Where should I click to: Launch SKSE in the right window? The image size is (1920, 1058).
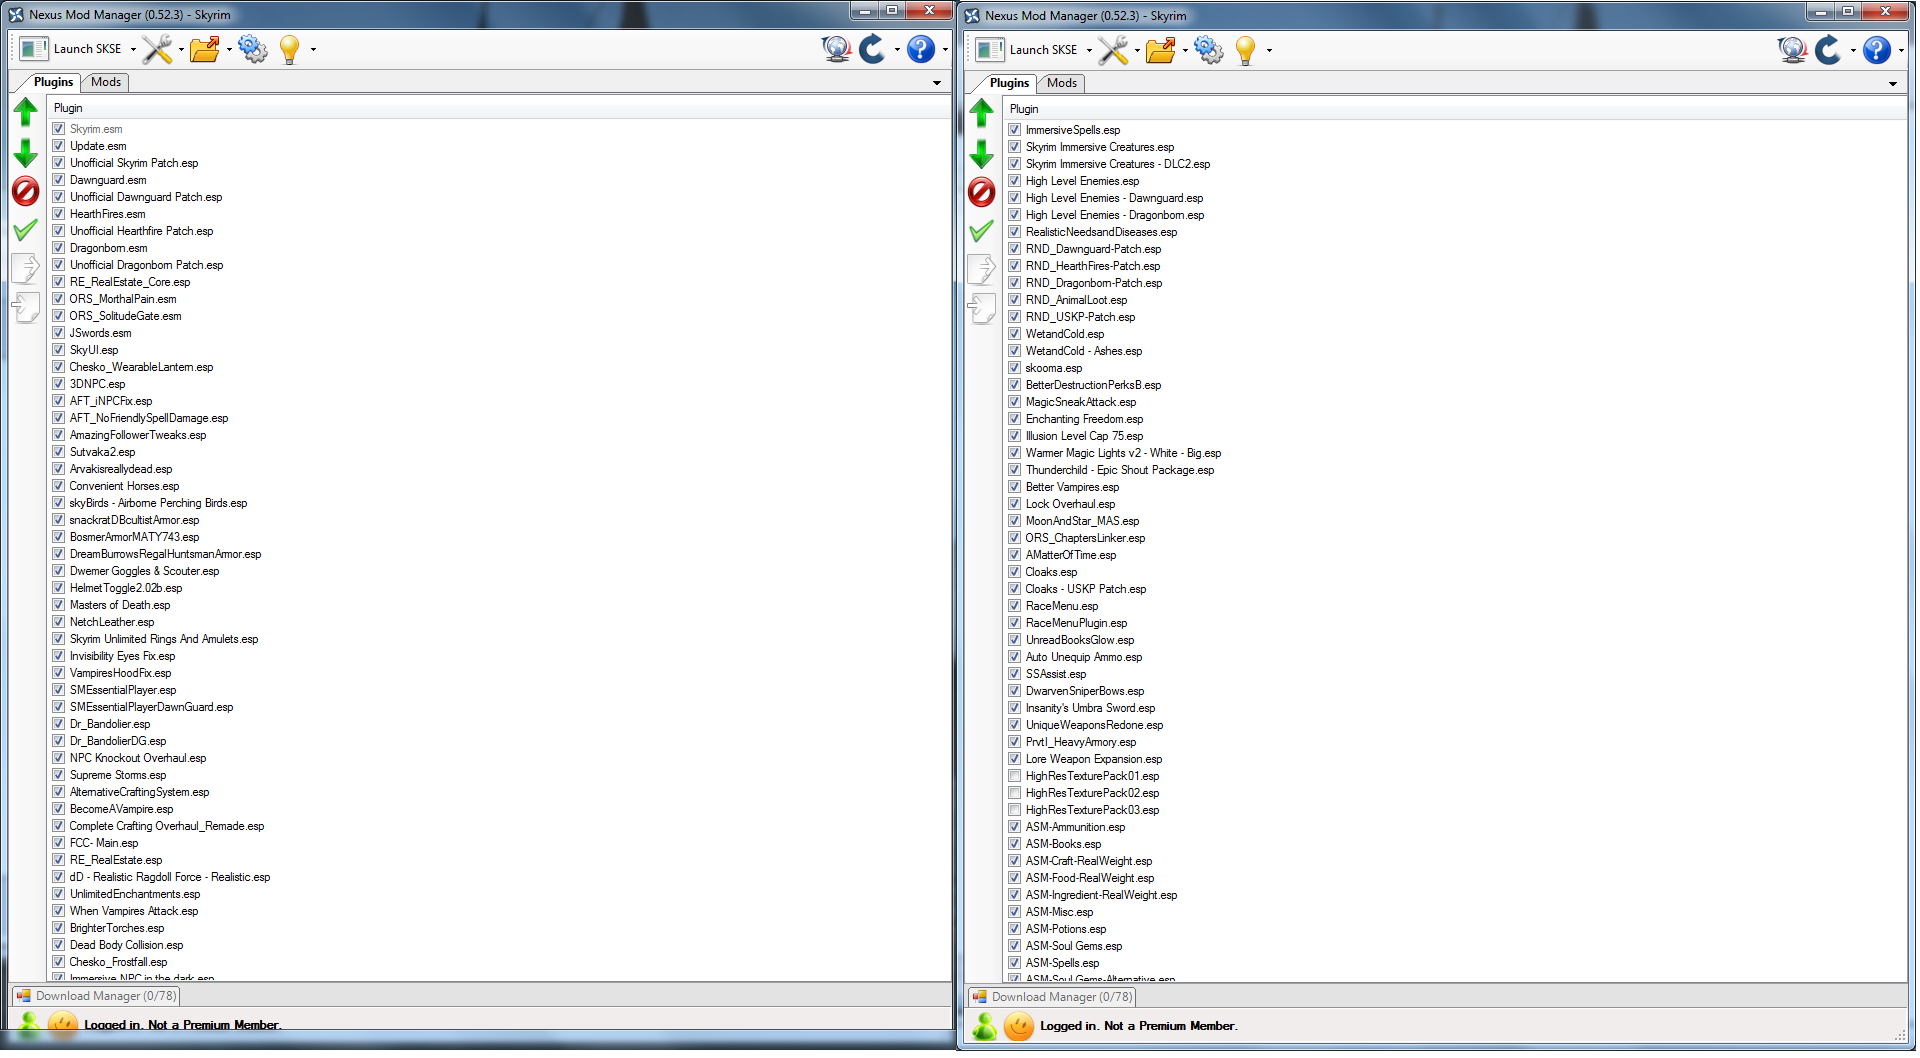tap(1027, 50)
